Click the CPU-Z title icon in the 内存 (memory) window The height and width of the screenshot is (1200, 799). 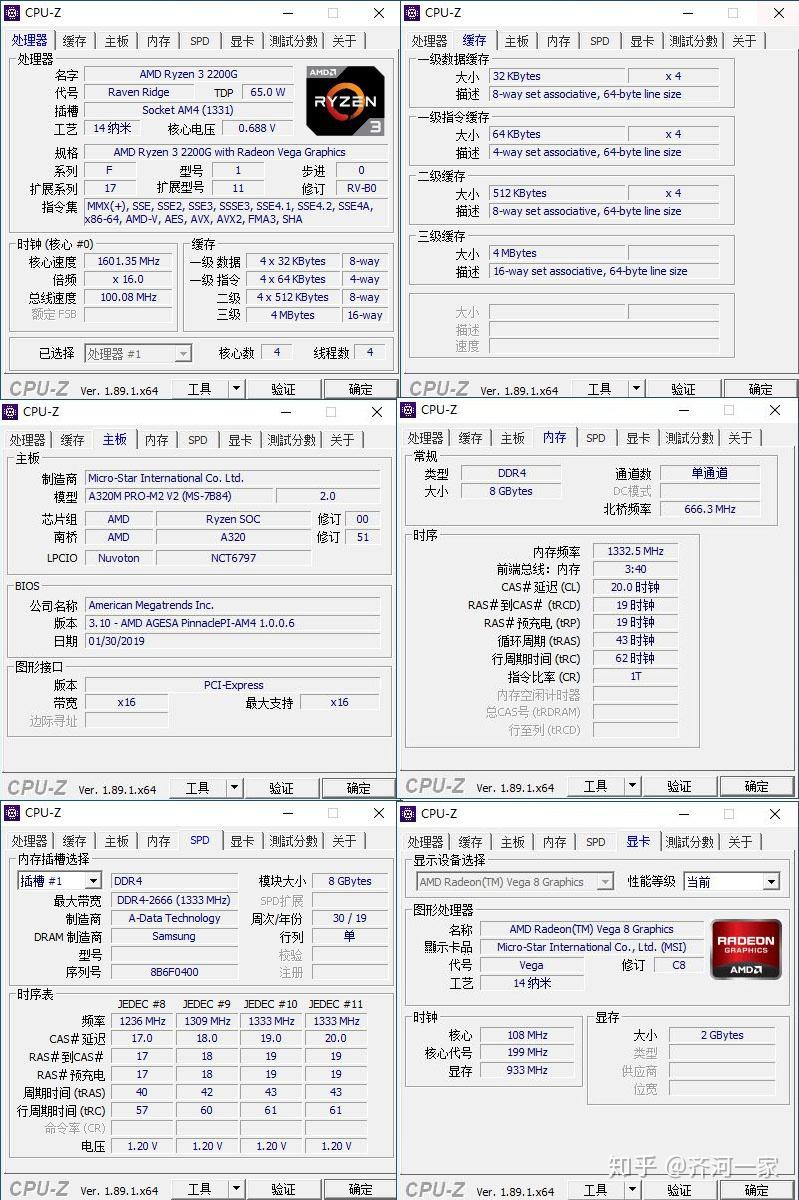click(x=408, y=410)
